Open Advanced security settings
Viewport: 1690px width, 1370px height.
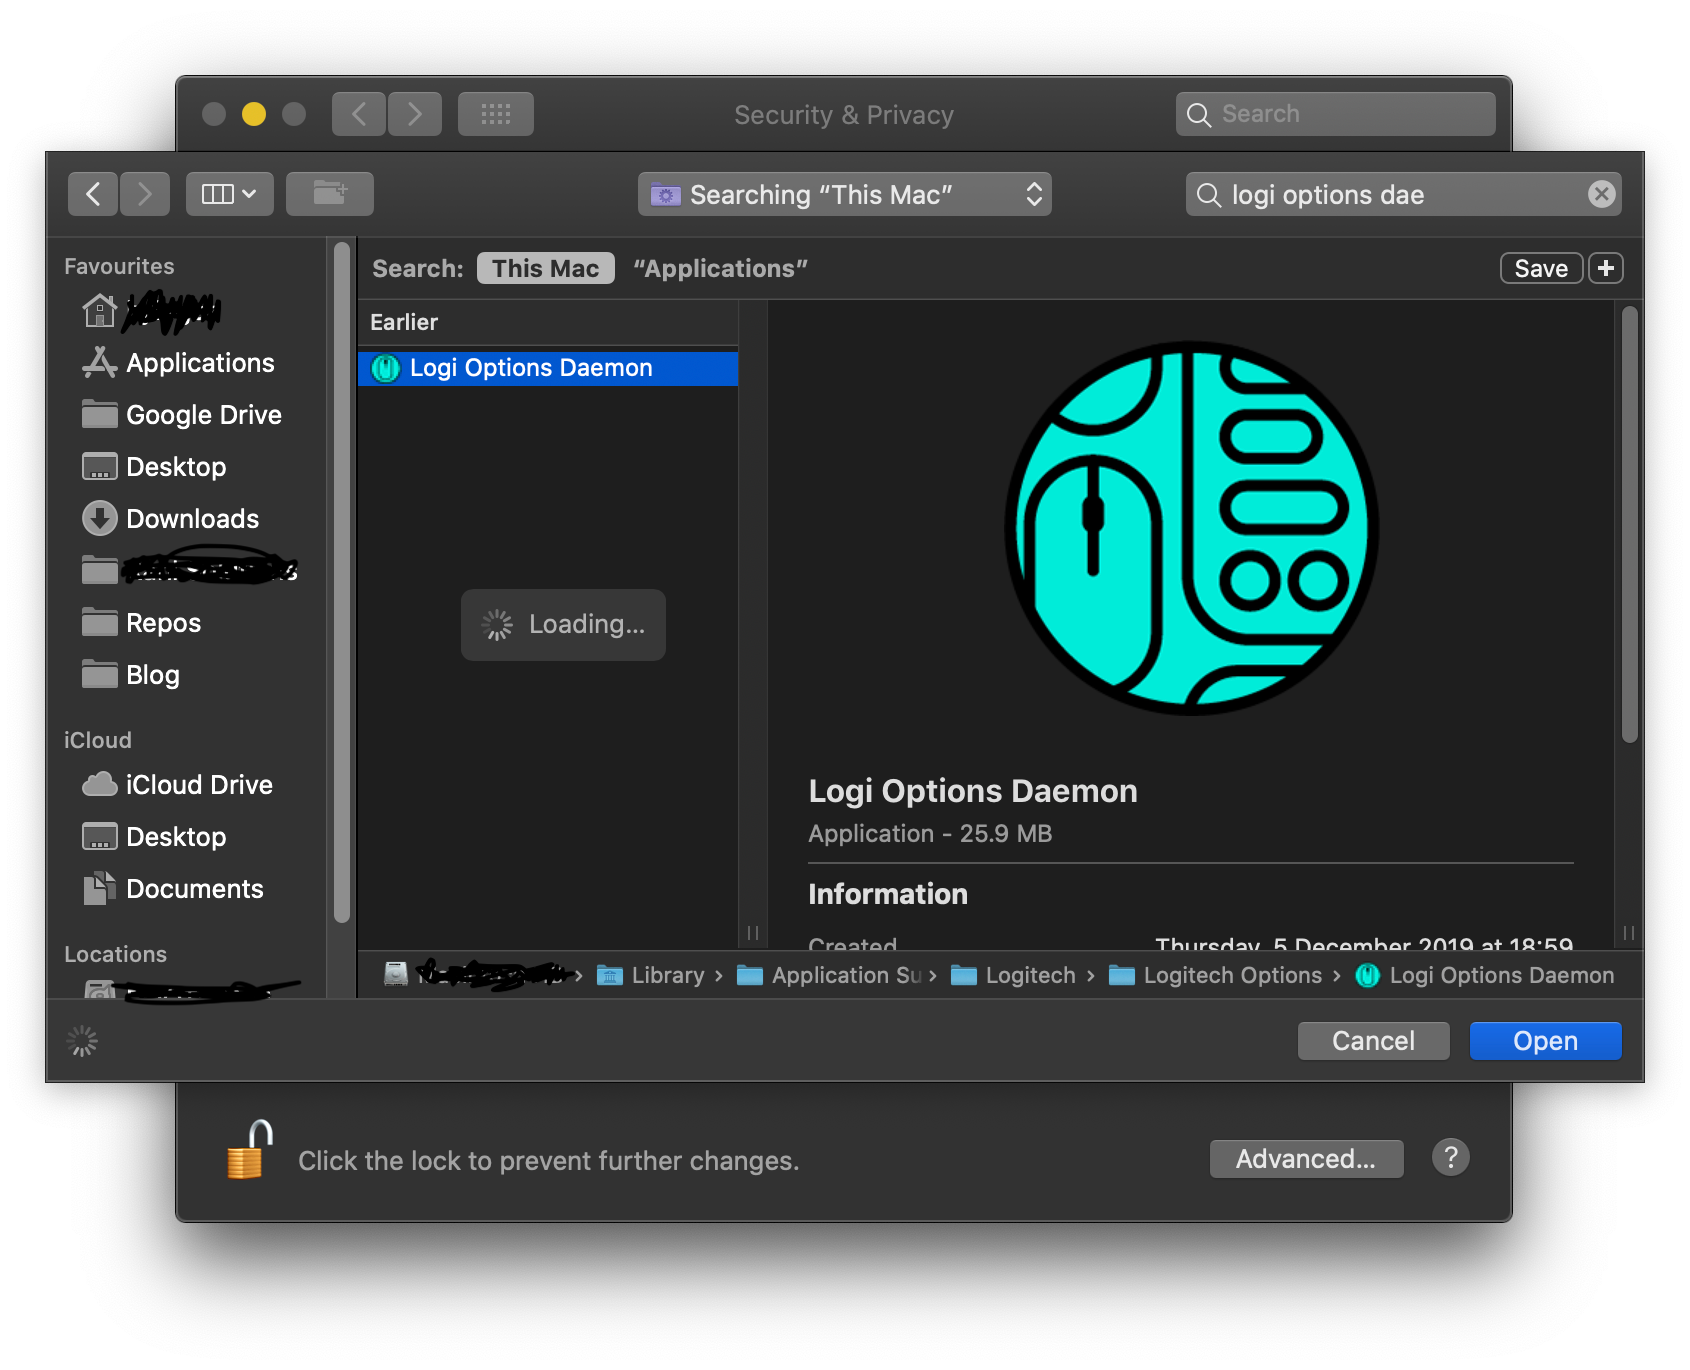(x=1306, y=1158)
